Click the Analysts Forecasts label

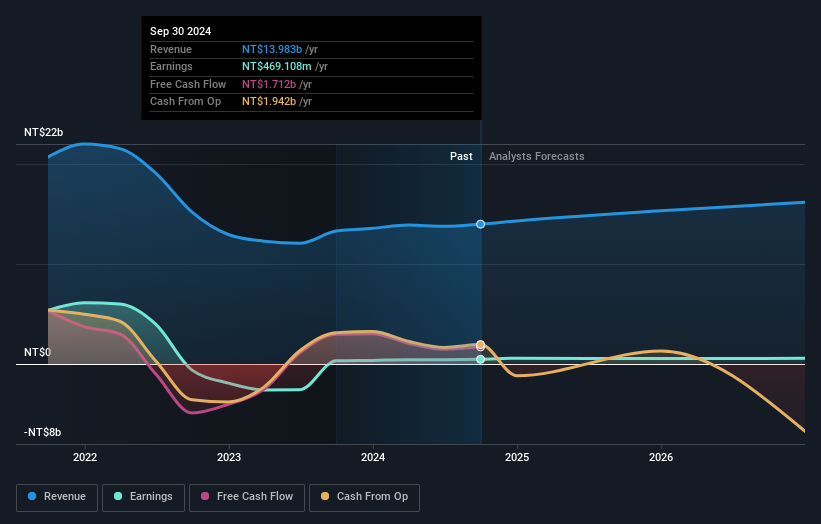pos(537,156)
